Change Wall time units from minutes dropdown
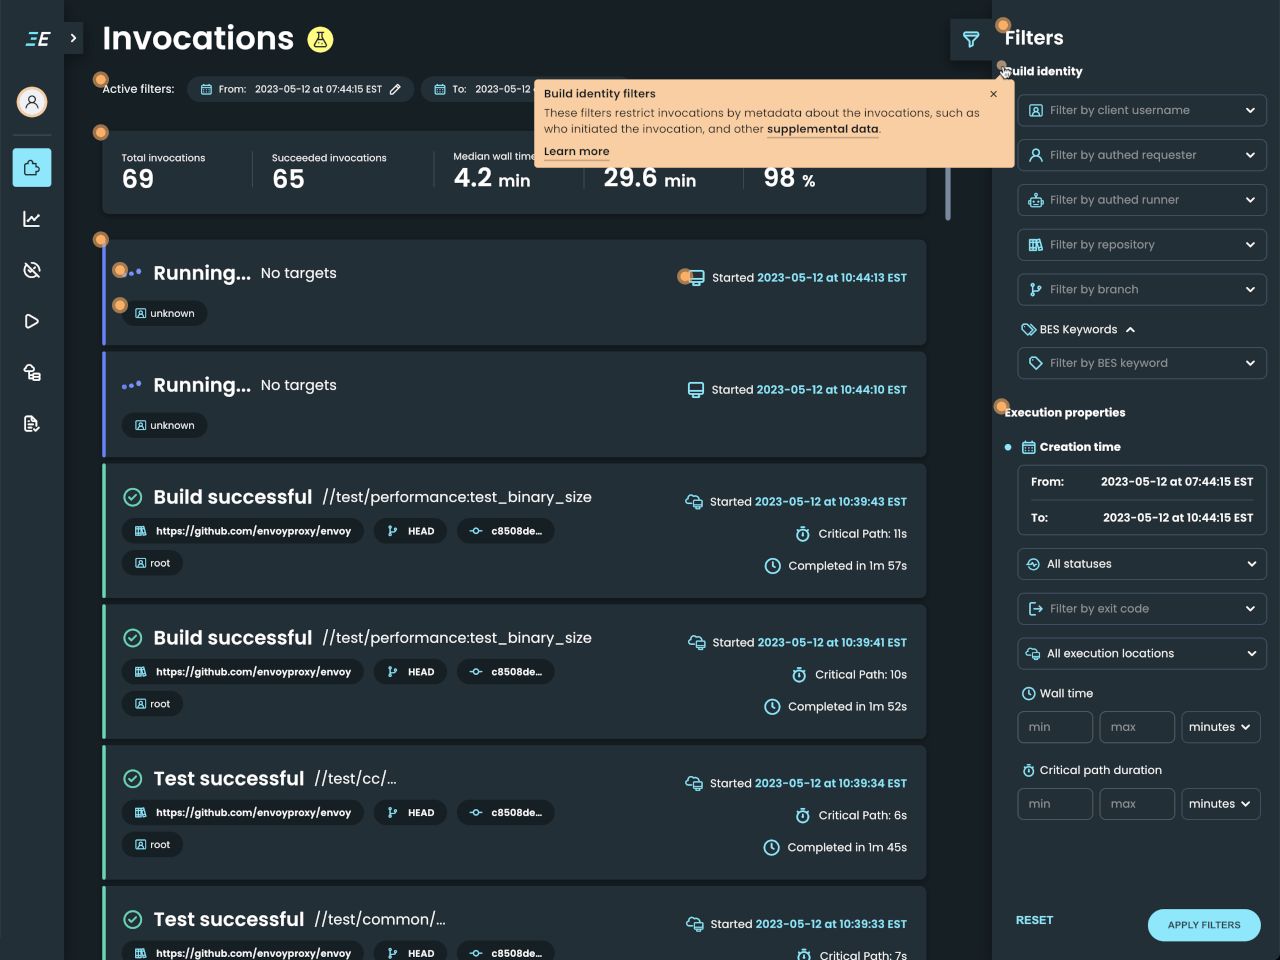 (1220, 727)
